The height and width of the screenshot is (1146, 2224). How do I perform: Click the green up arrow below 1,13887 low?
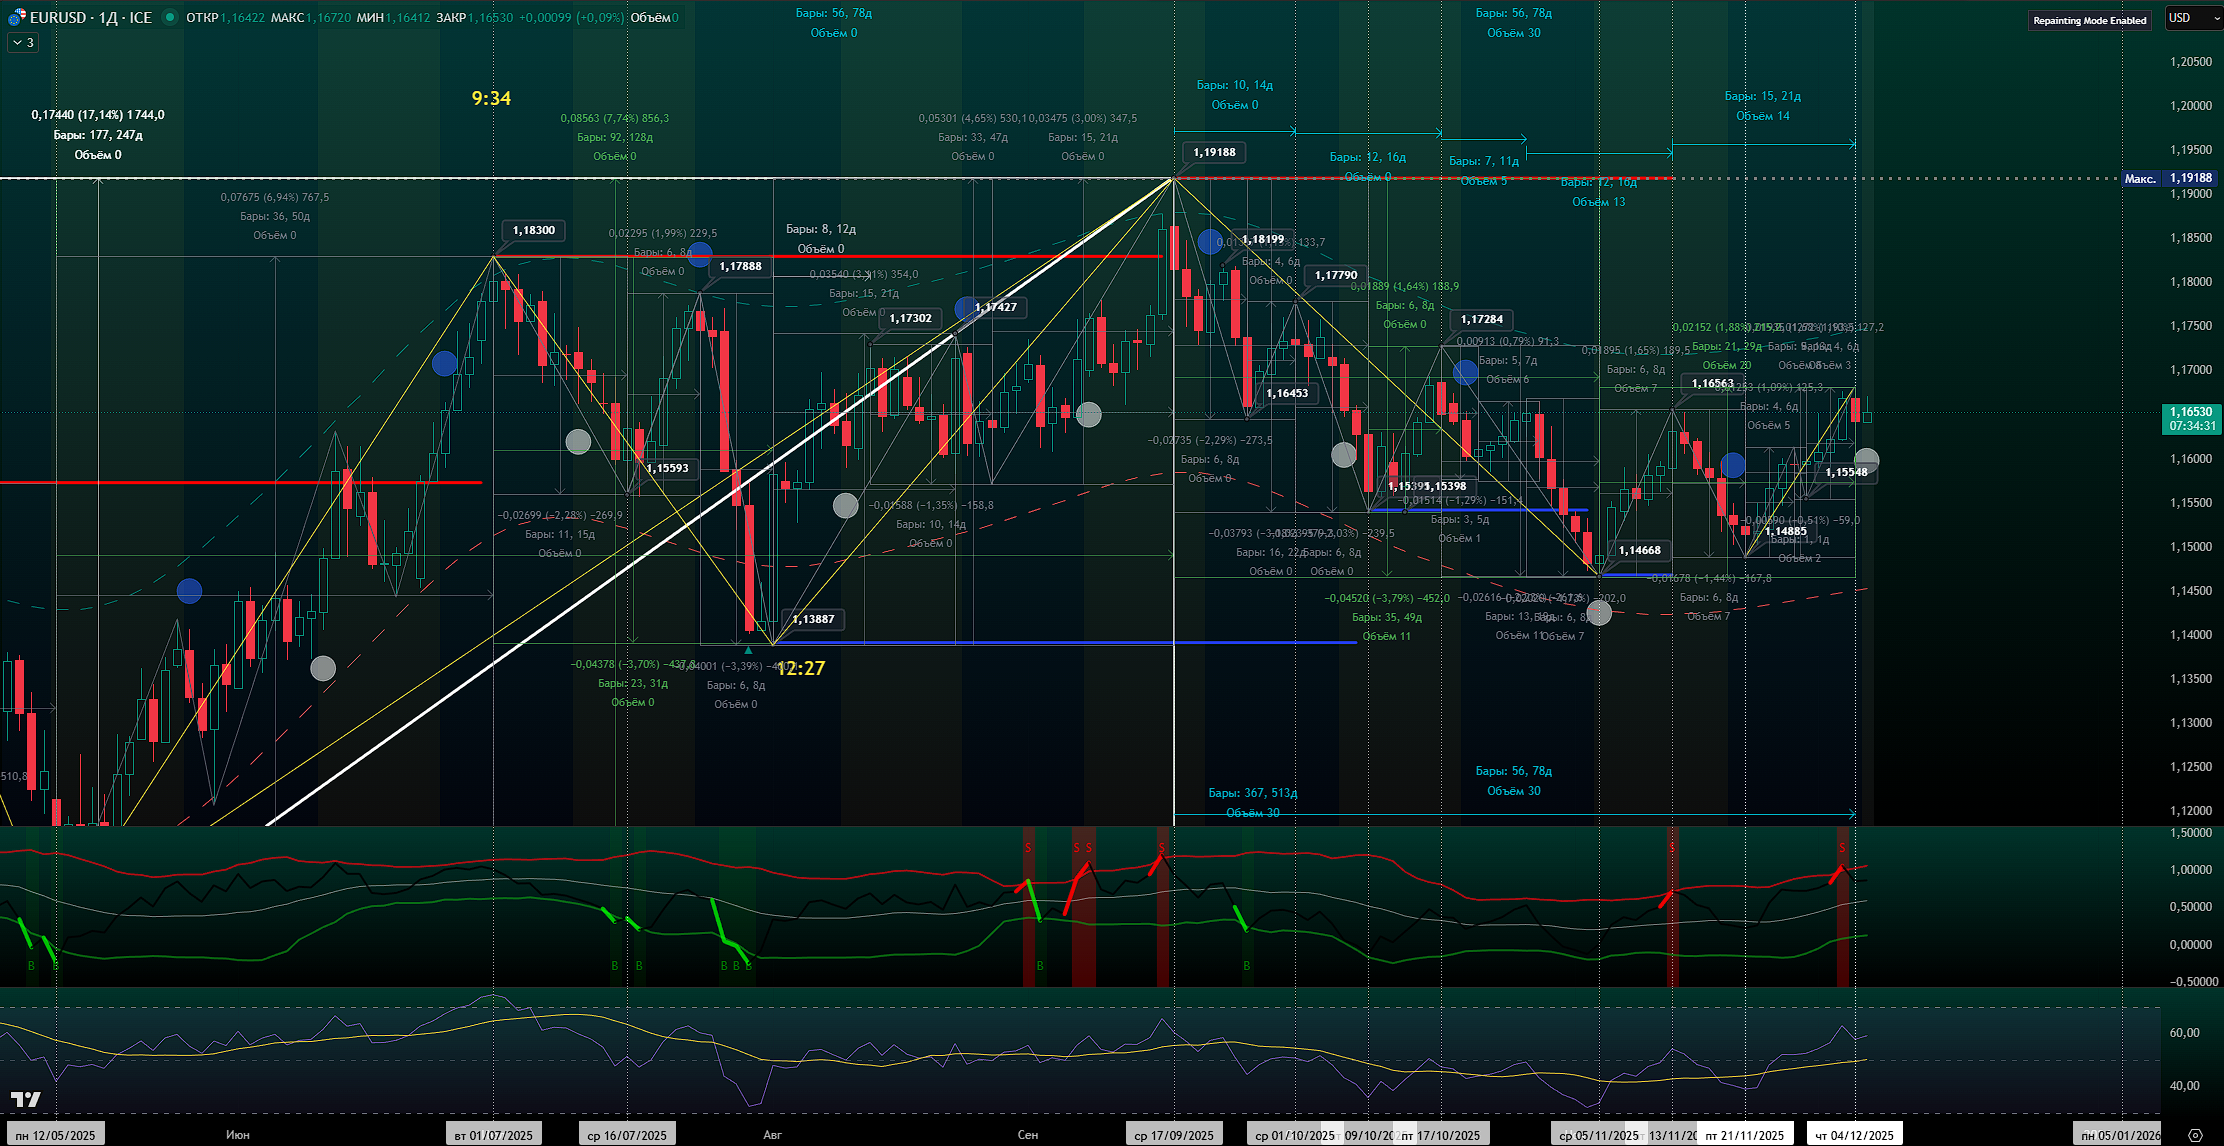coord(748,650)
